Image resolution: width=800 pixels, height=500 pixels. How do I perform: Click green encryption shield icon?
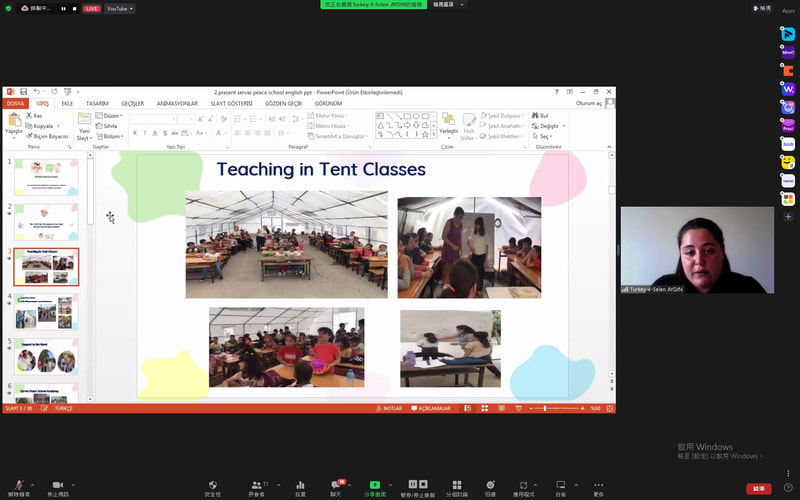pyautogui.click(x=8, y=9)
